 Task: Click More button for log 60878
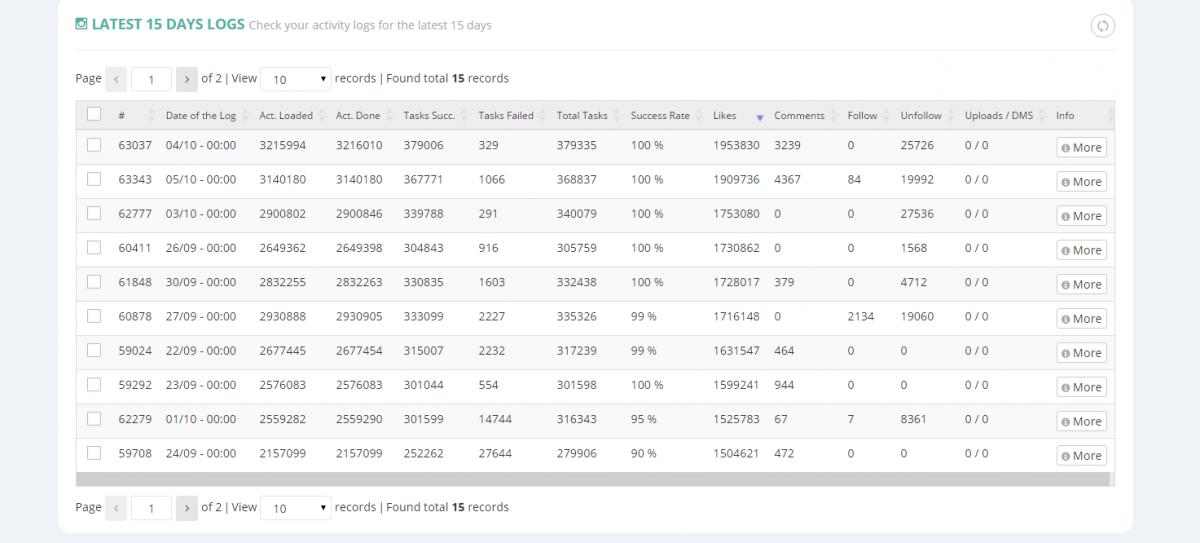(x=1081, y=318)
